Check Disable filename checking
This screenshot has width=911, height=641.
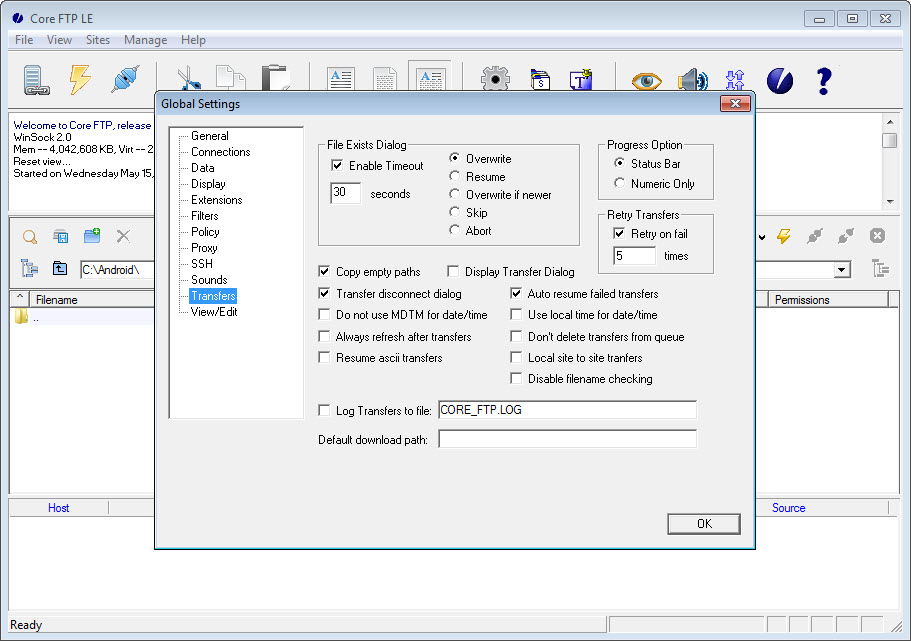(516, 378)
